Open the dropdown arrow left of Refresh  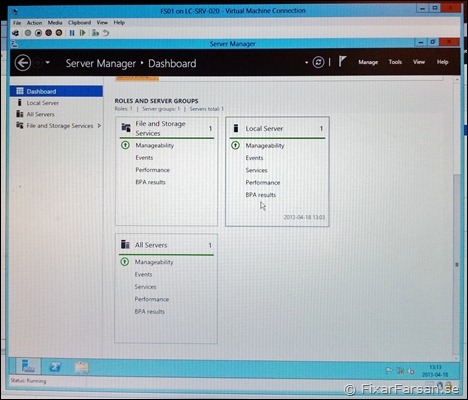coord(306,62)
